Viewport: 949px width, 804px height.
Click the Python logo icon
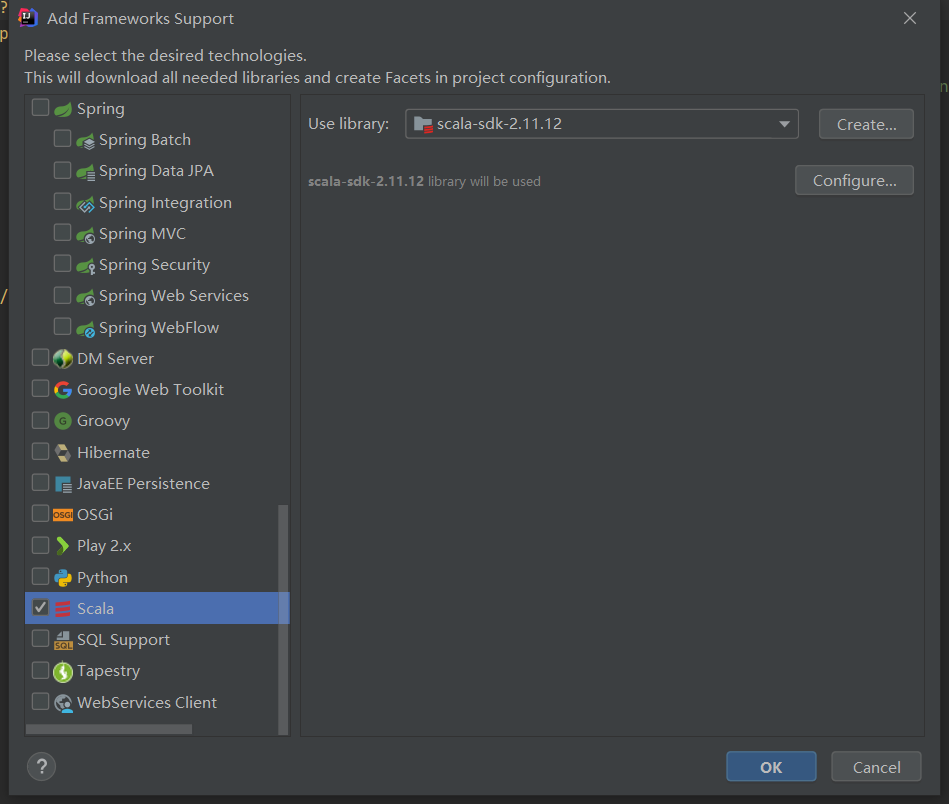click(63, 578)
